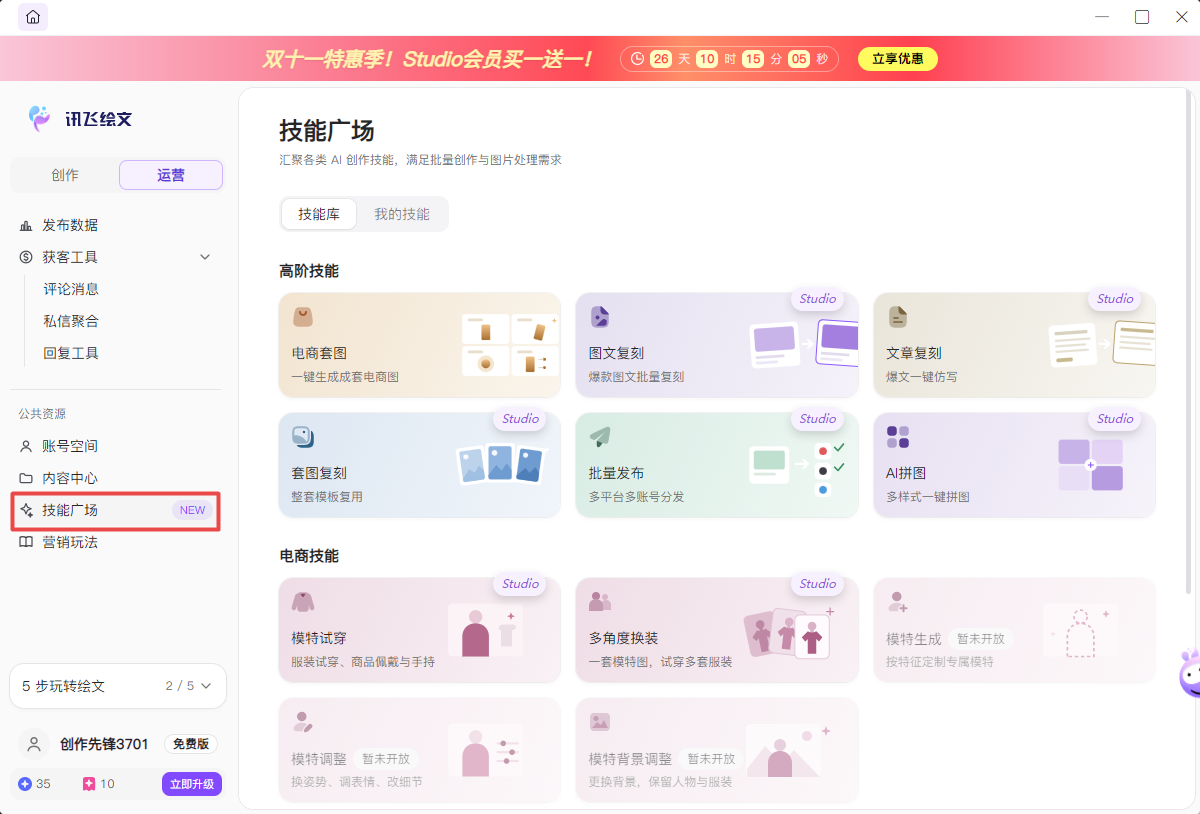Click the 模特试穿 preview thumbnail

(x=485, y=630)
